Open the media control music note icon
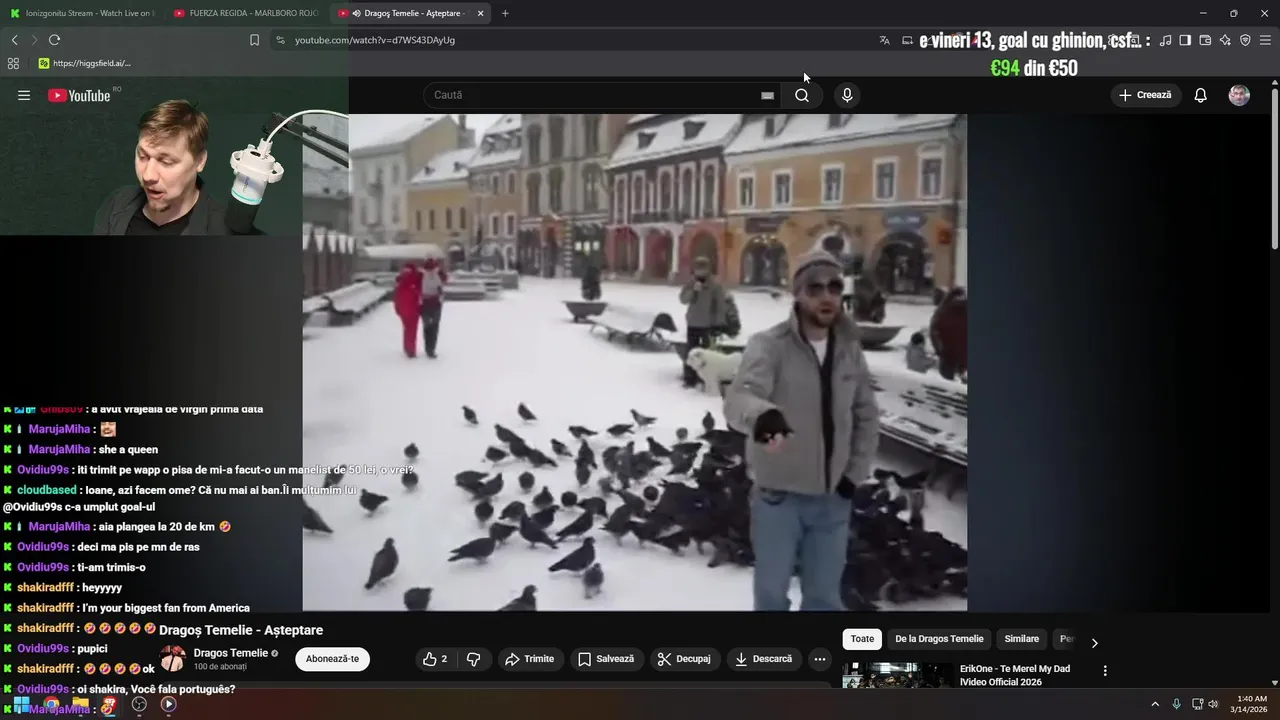 point(1165,40)
